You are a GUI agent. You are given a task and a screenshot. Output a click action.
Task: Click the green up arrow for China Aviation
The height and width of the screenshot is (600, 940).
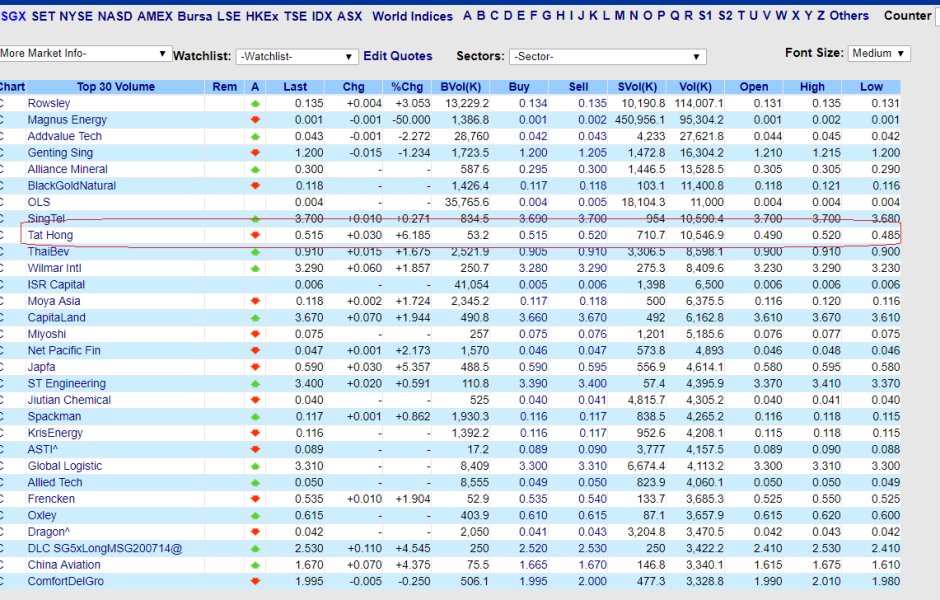(255, 565)
